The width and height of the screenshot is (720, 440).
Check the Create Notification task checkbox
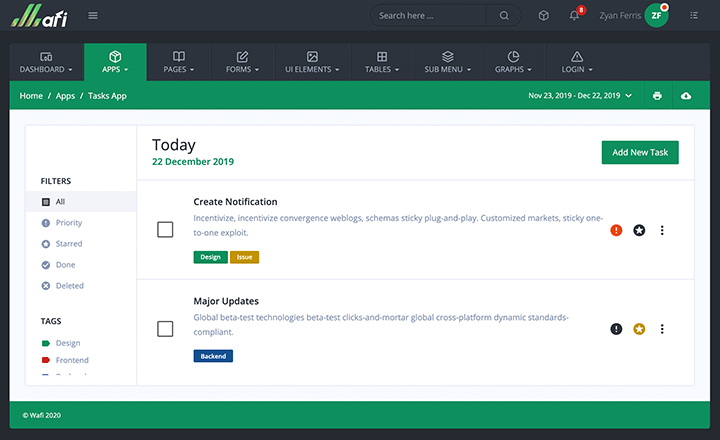coord(165,230)
